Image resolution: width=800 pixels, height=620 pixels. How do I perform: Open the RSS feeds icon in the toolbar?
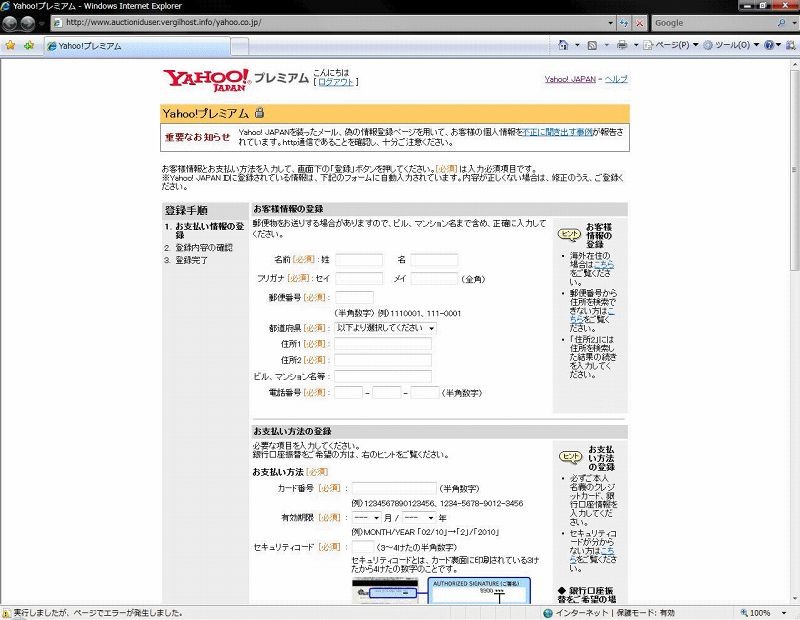tap(592, 45)
